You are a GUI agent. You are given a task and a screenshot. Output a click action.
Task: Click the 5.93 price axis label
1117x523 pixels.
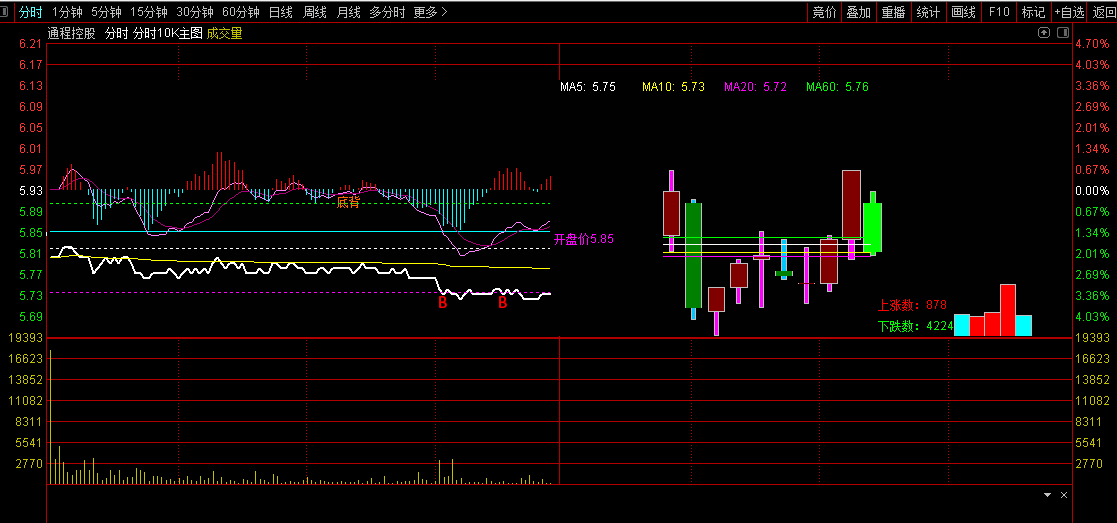[31, 191]
